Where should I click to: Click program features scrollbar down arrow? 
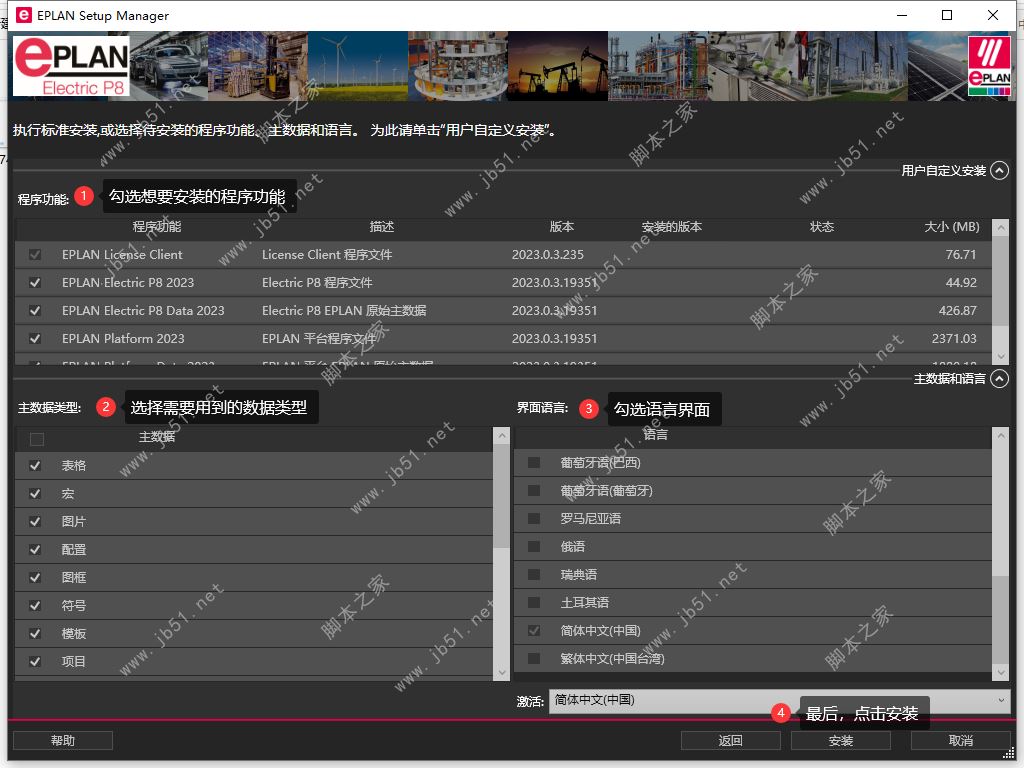[x=1000, y=357]
